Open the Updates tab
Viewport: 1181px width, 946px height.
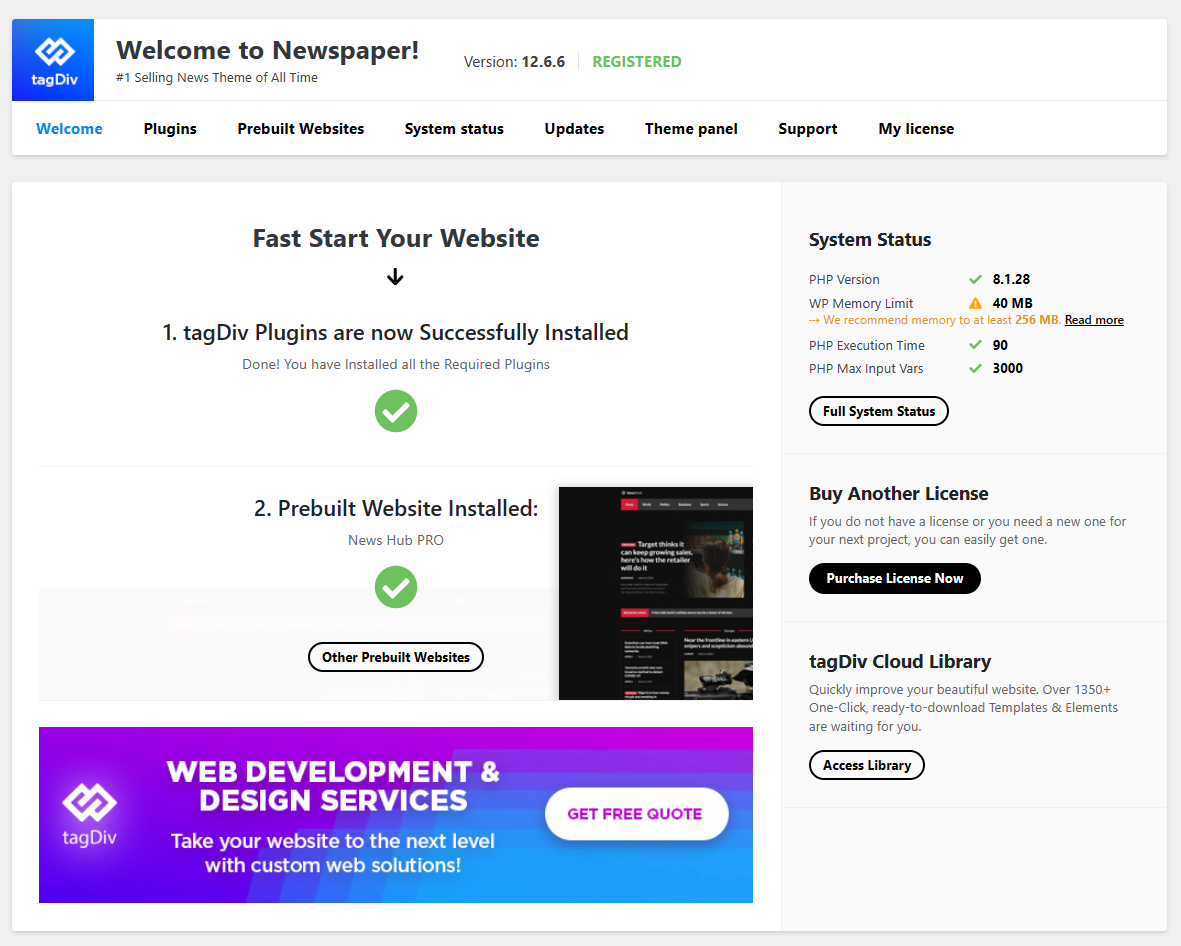point(574,129)
